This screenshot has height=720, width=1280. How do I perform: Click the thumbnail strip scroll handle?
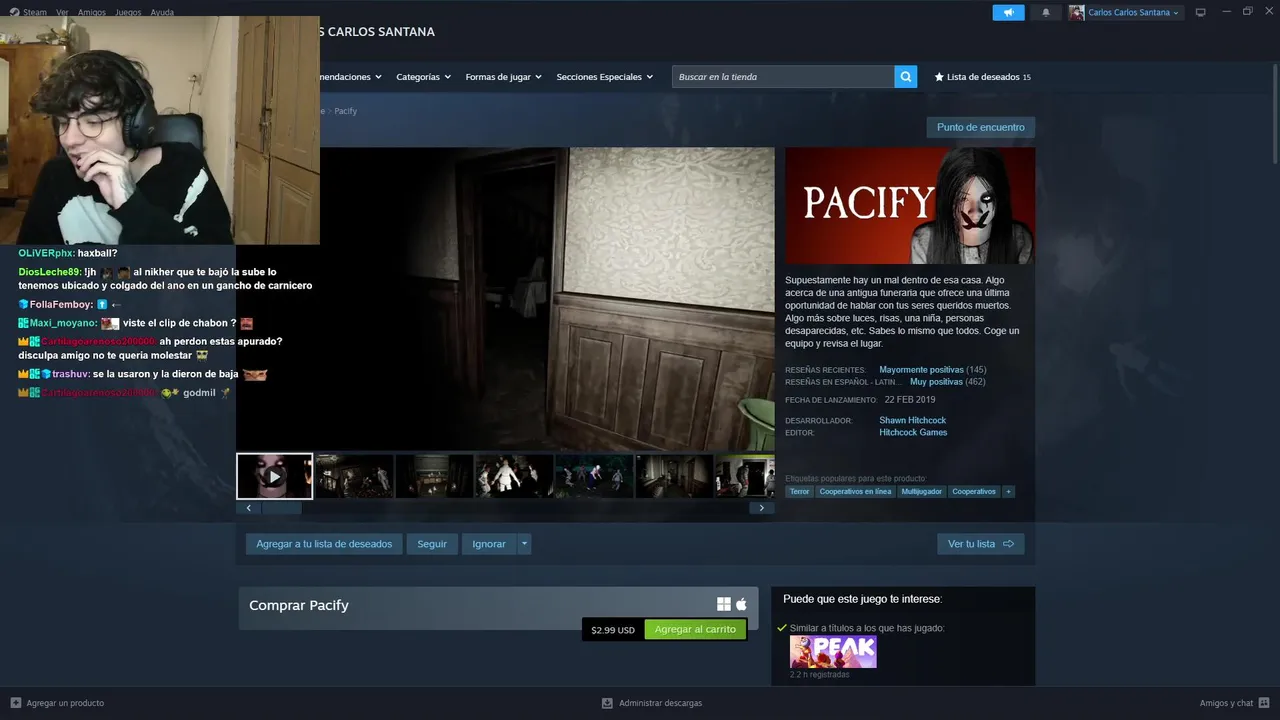point(282,508)
